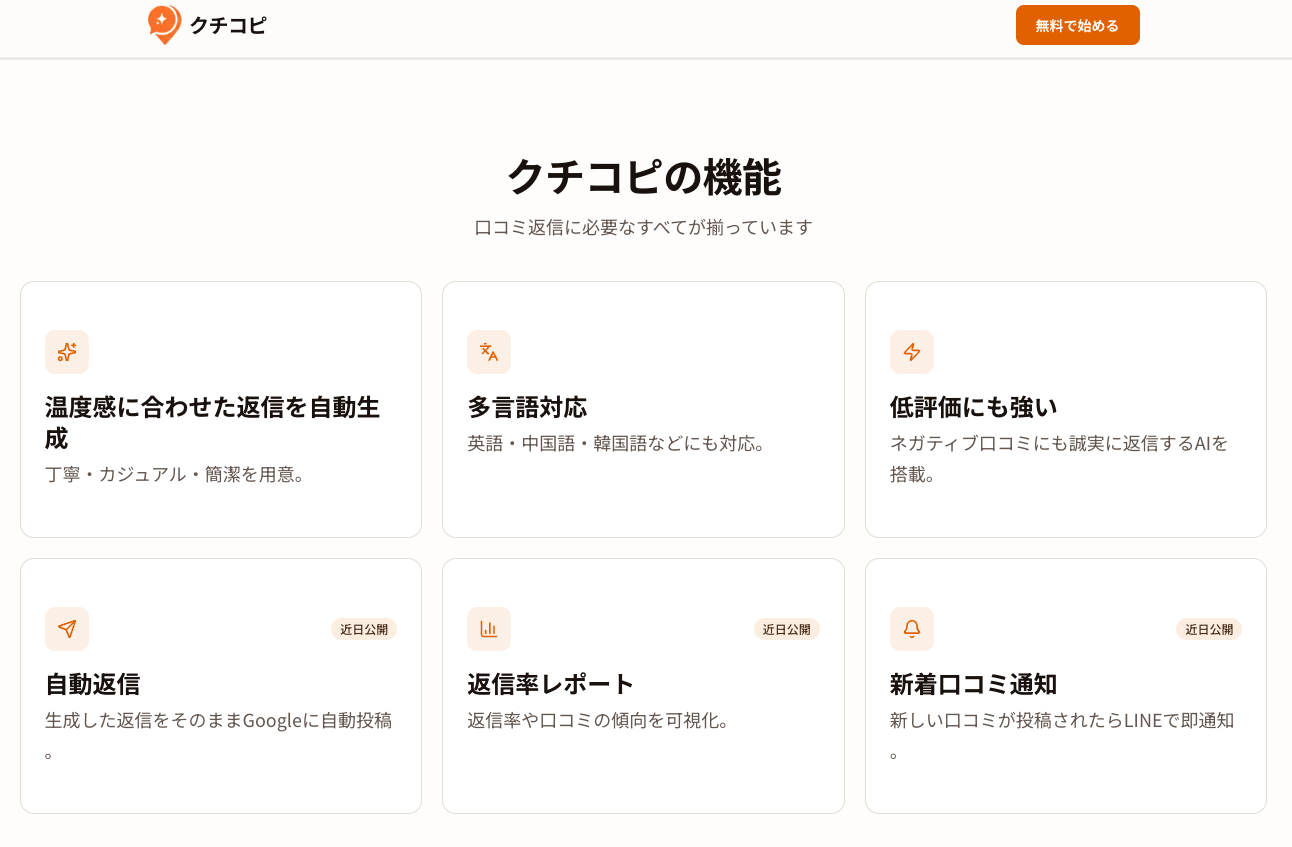This screenshot has width=1292, height=847.
Task: Open the 多言語対応 feature card
Action: [643, 408]
